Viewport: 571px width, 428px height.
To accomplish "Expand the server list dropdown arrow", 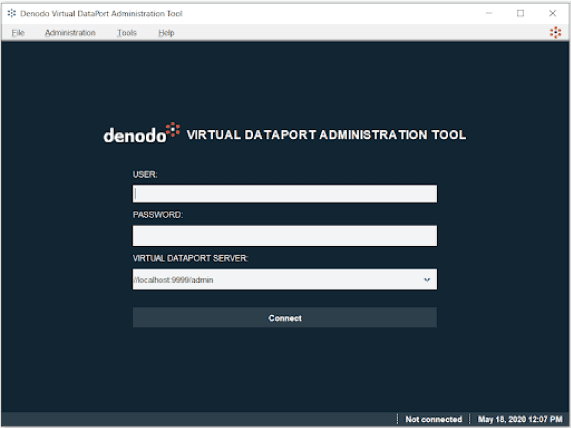I will click(x=427, y=280).
